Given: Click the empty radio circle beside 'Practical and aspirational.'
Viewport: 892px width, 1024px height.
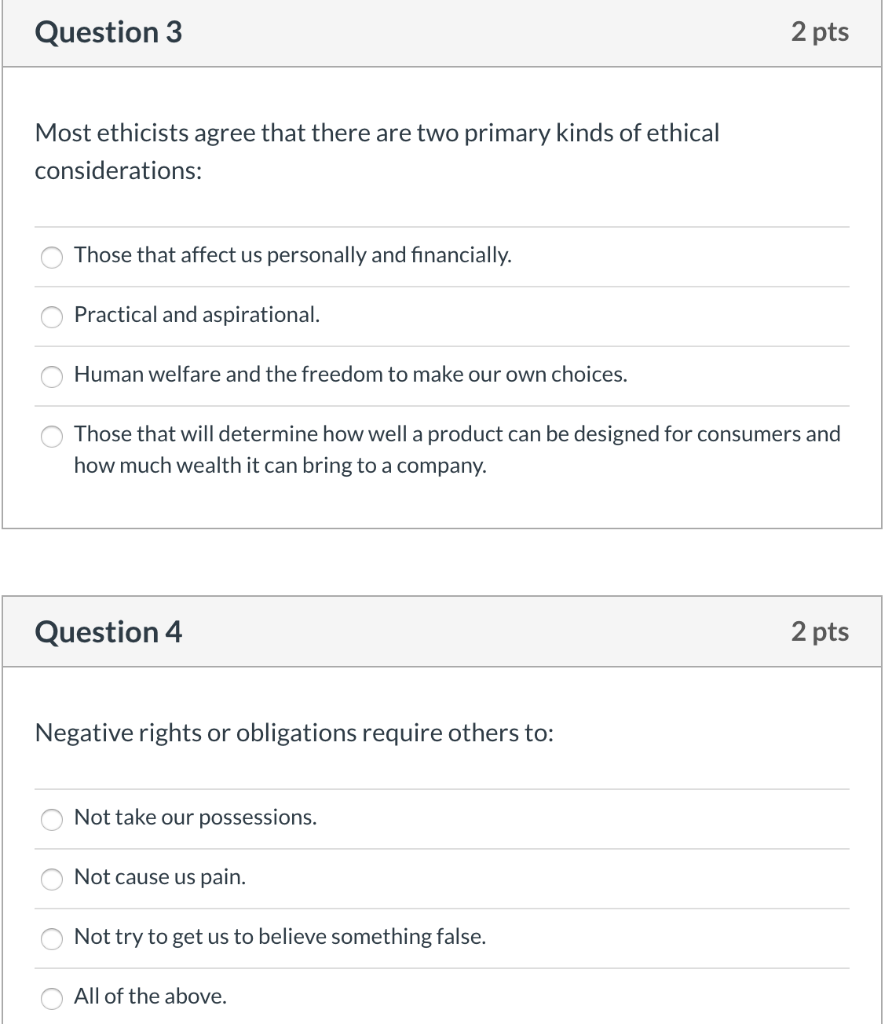Looking at the screenshot, I should click(x=52, y=317).
